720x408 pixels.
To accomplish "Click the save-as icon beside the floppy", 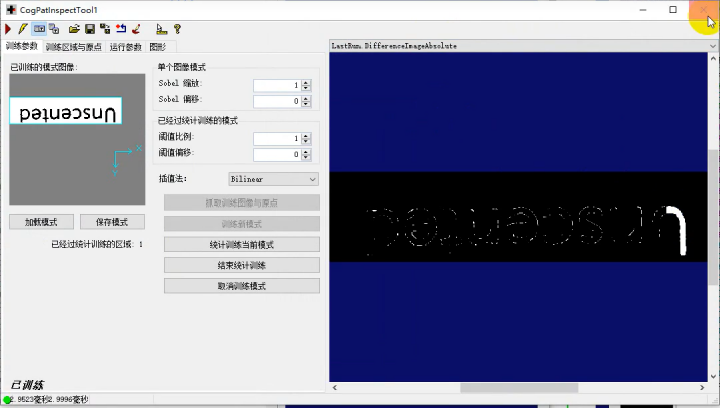I will pos(105,29).
